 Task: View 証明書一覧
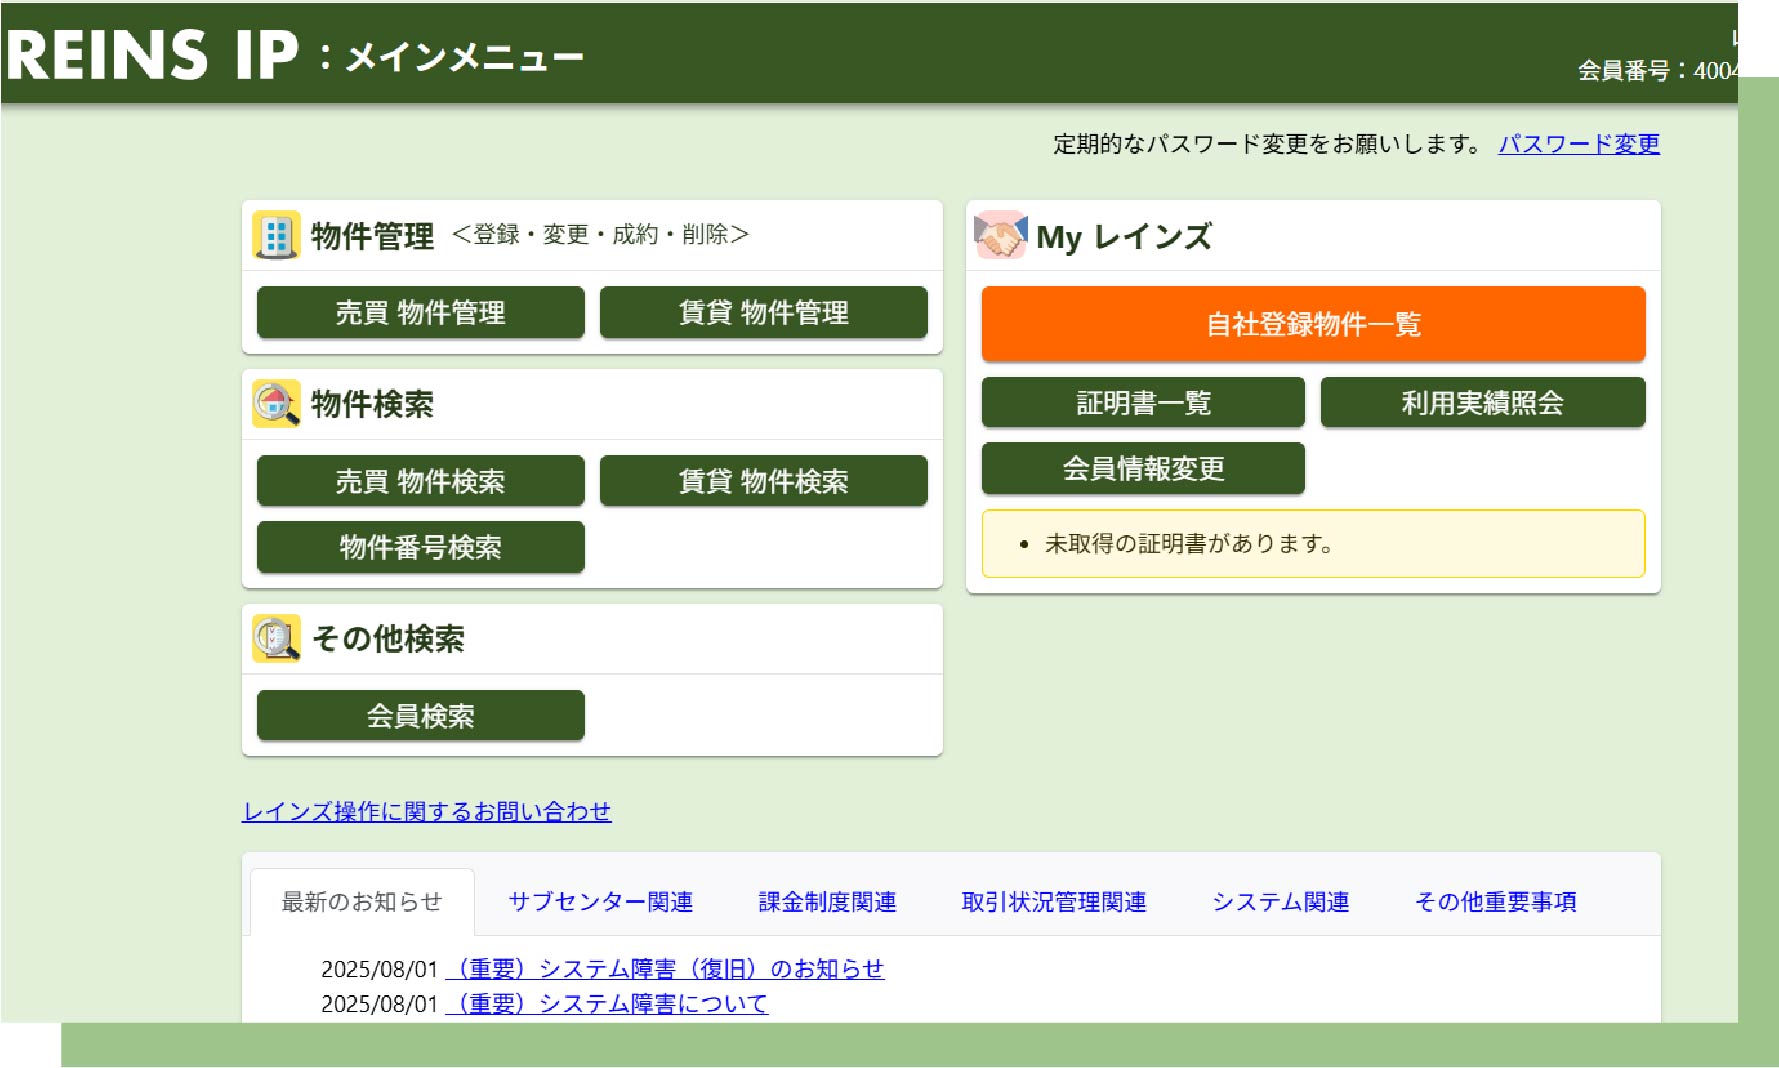click(1142, 403)
